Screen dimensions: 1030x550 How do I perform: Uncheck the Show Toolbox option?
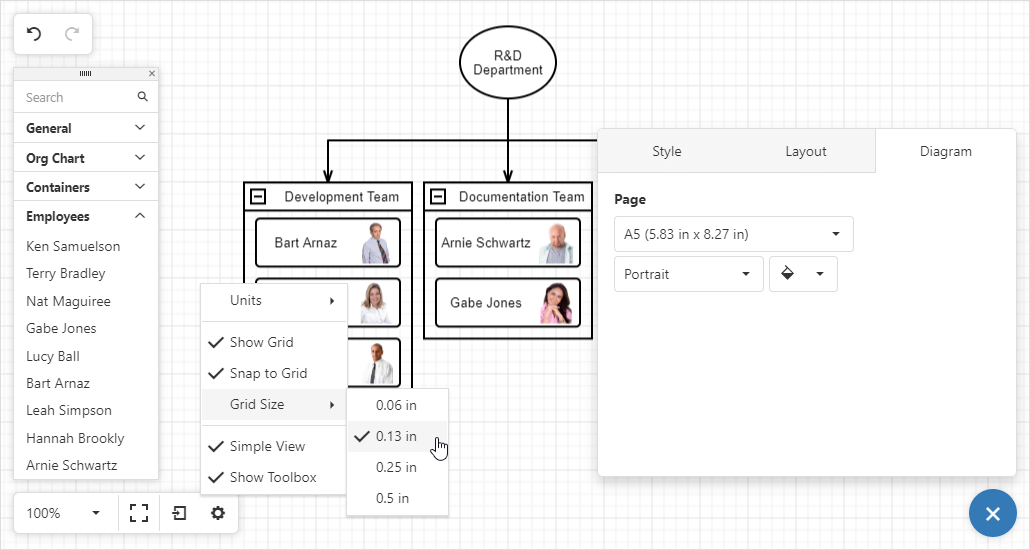coord(274,477)
